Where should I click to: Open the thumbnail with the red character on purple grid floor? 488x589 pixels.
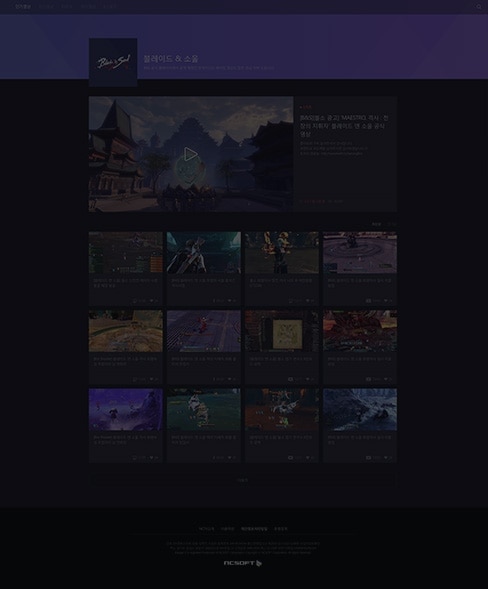(204, 331)
